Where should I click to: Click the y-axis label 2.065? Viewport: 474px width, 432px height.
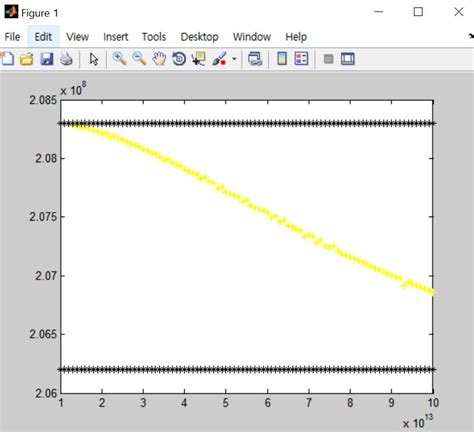click(43, 334)
